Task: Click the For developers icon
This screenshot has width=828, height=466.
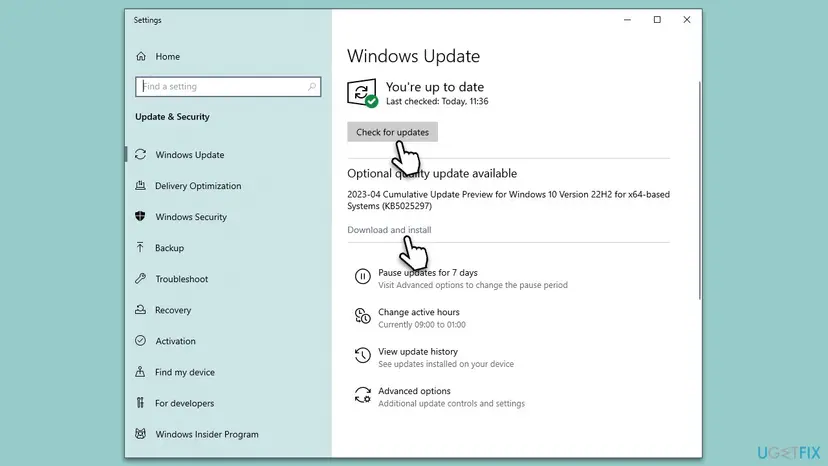Action: coord(140,403)
